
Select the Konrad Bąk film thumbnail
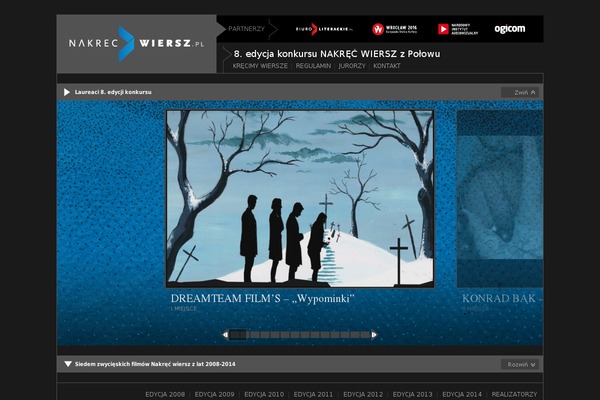(x=499, y=198)
